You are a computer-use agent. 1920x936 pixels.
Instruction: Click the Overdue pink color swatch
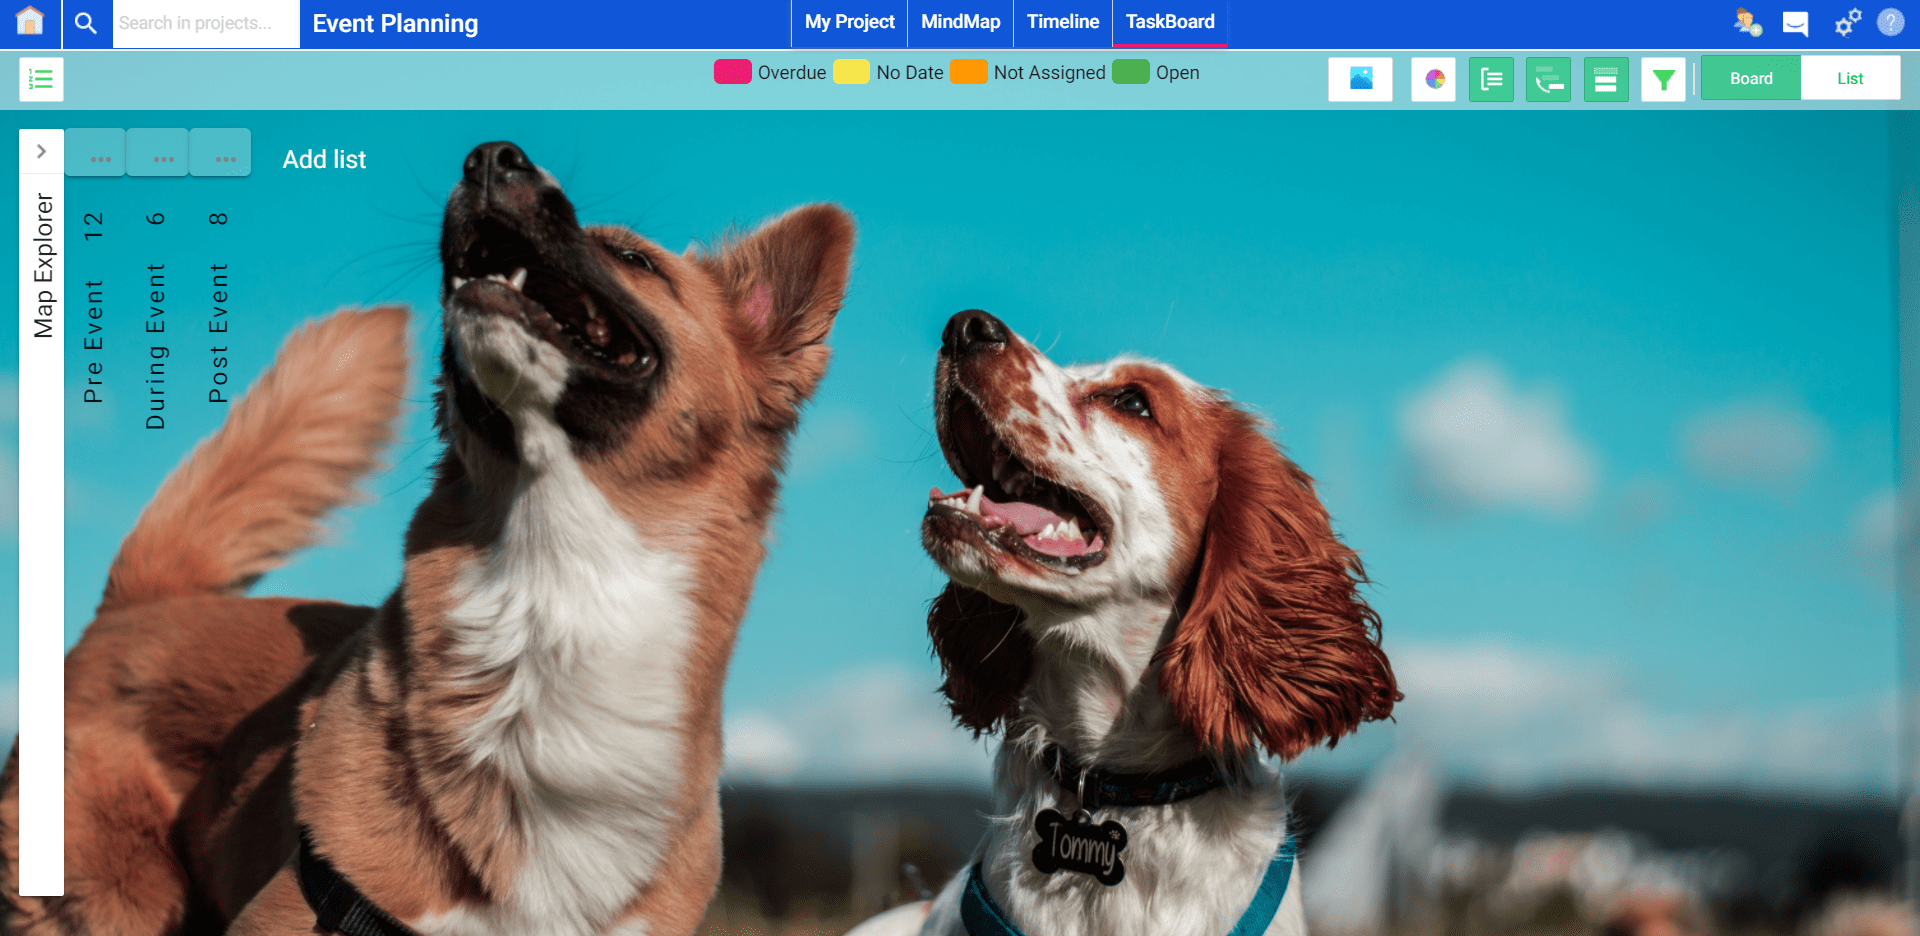click(x=733, y=72)
